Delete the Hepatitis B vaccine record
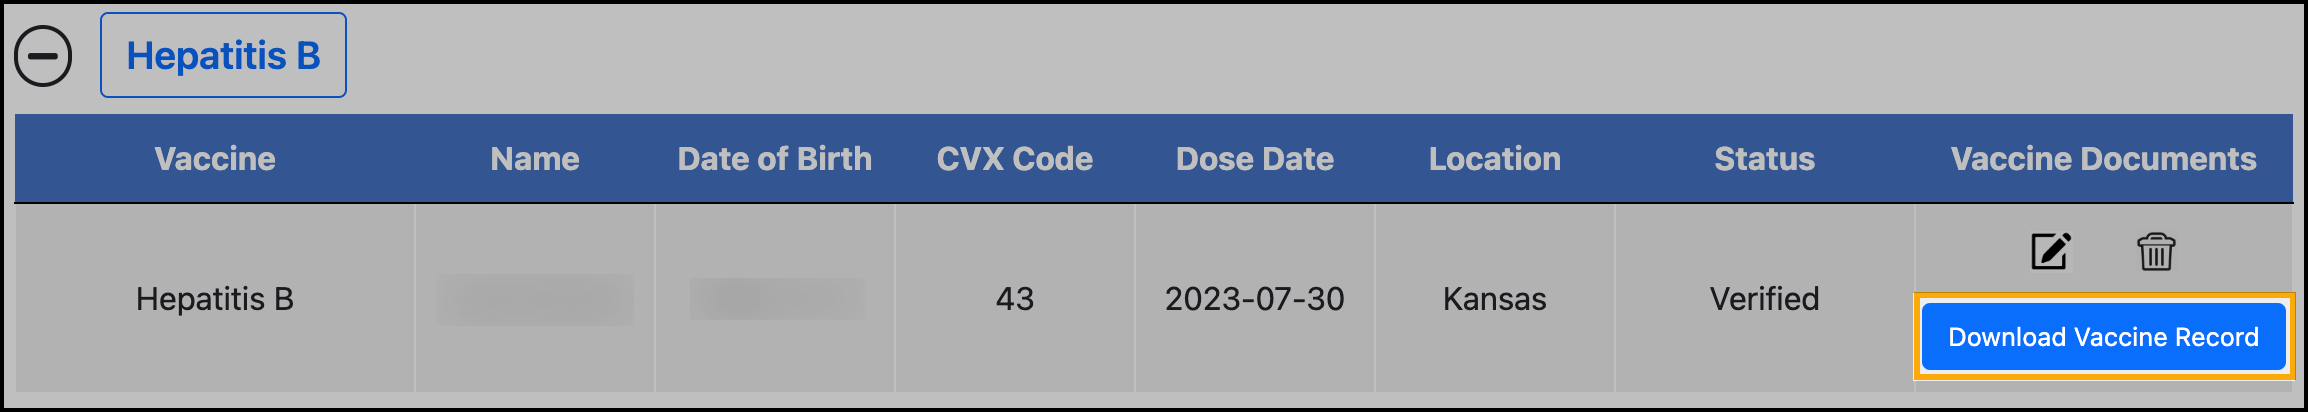This screenshot has height=412, width=2308. 2155,251
